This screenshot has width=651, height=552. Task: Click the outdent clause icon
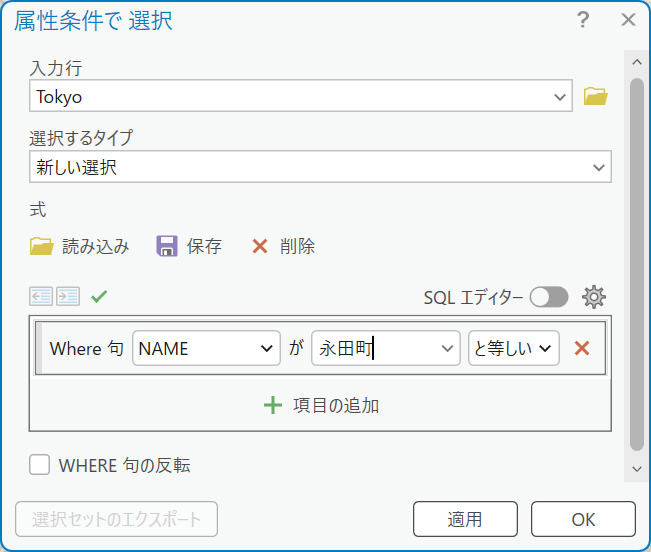pyautogui.click(x=41, y=296)
